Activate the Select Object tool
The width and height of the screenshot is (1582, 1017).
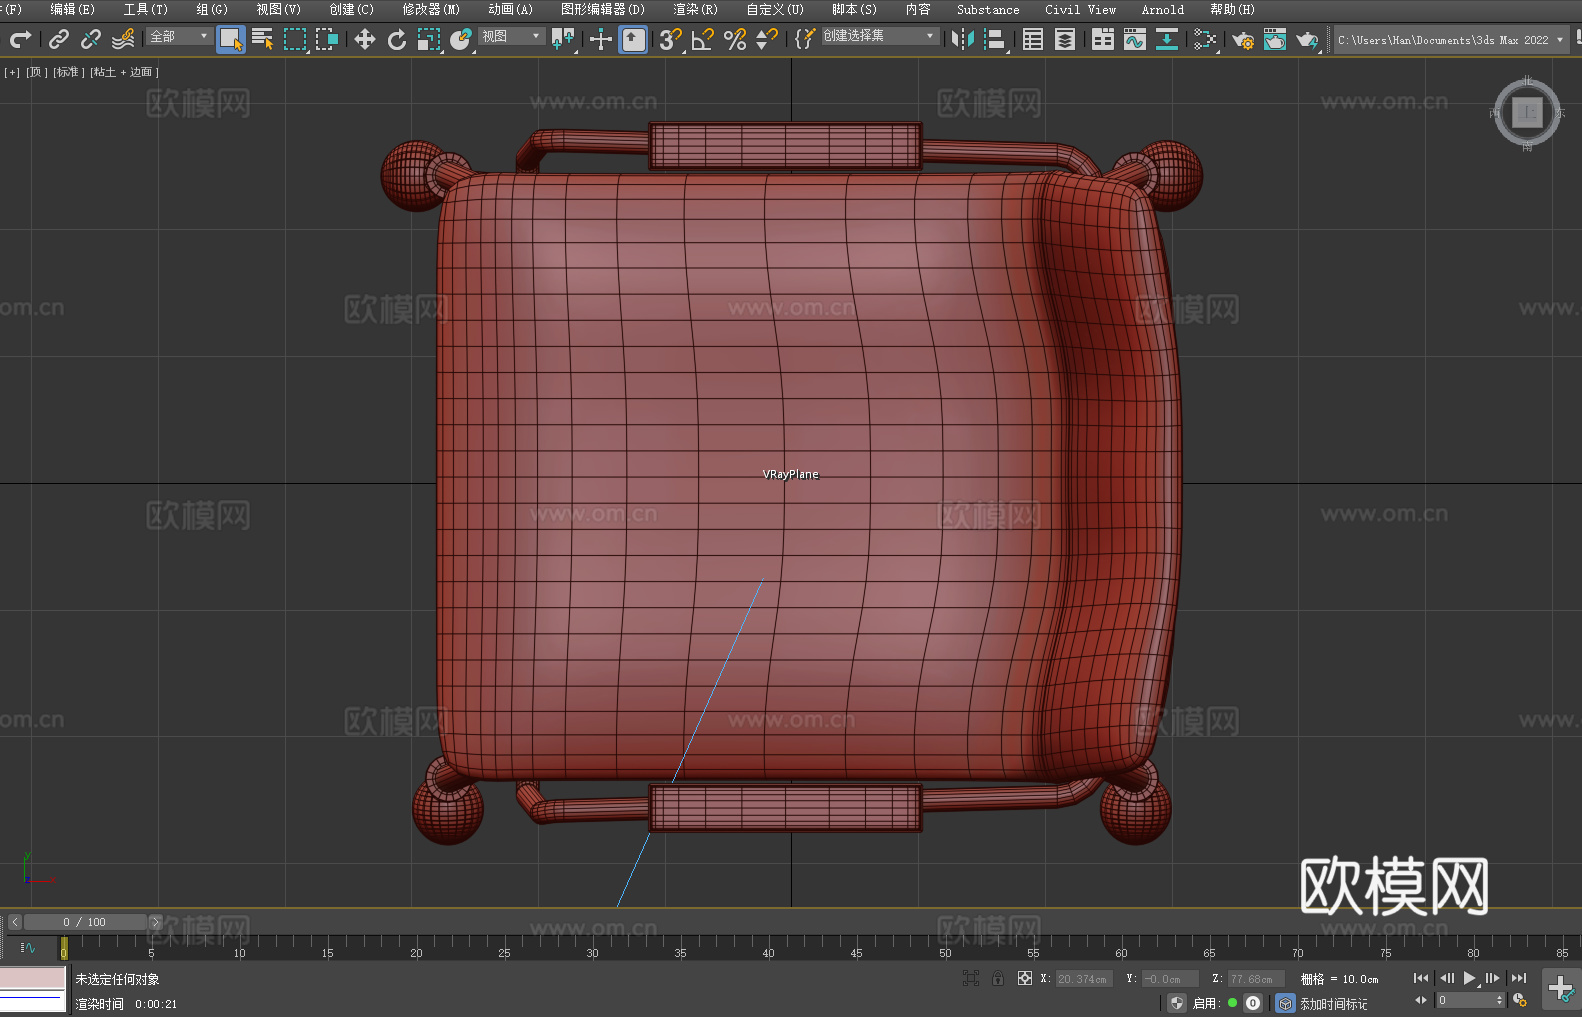231,39
